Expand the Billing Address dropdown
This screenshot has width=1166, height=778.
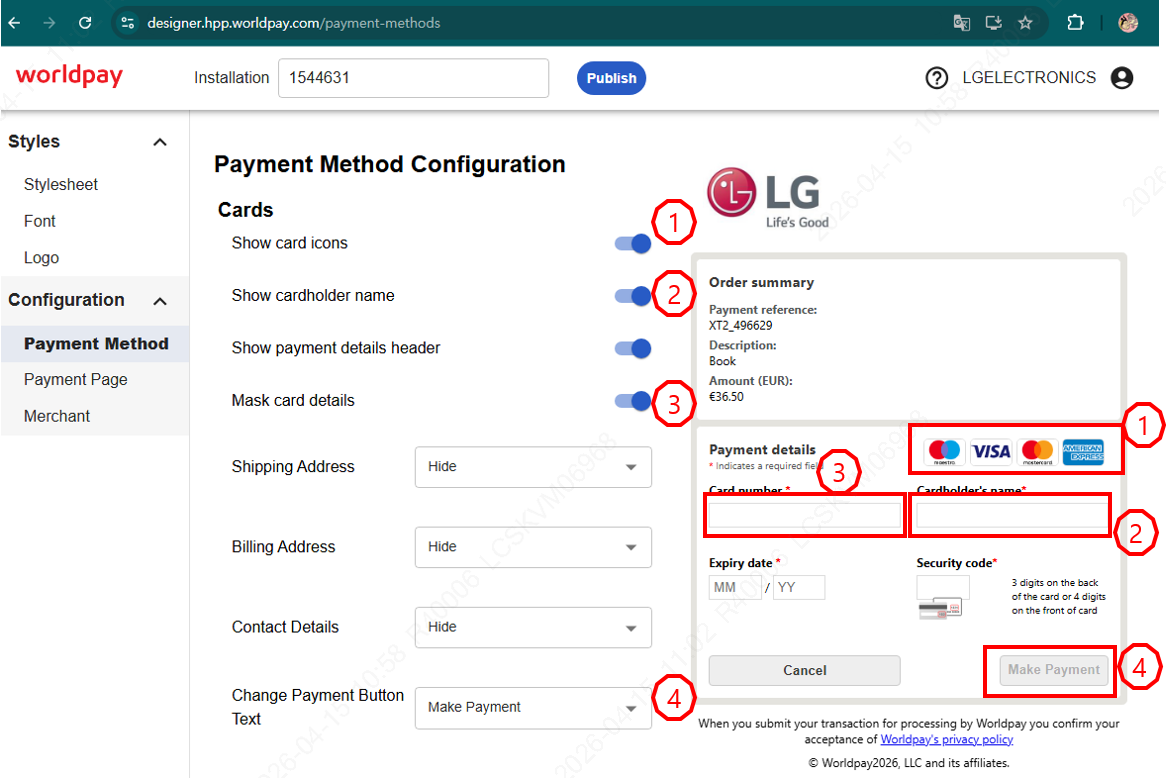coord(533,547)
